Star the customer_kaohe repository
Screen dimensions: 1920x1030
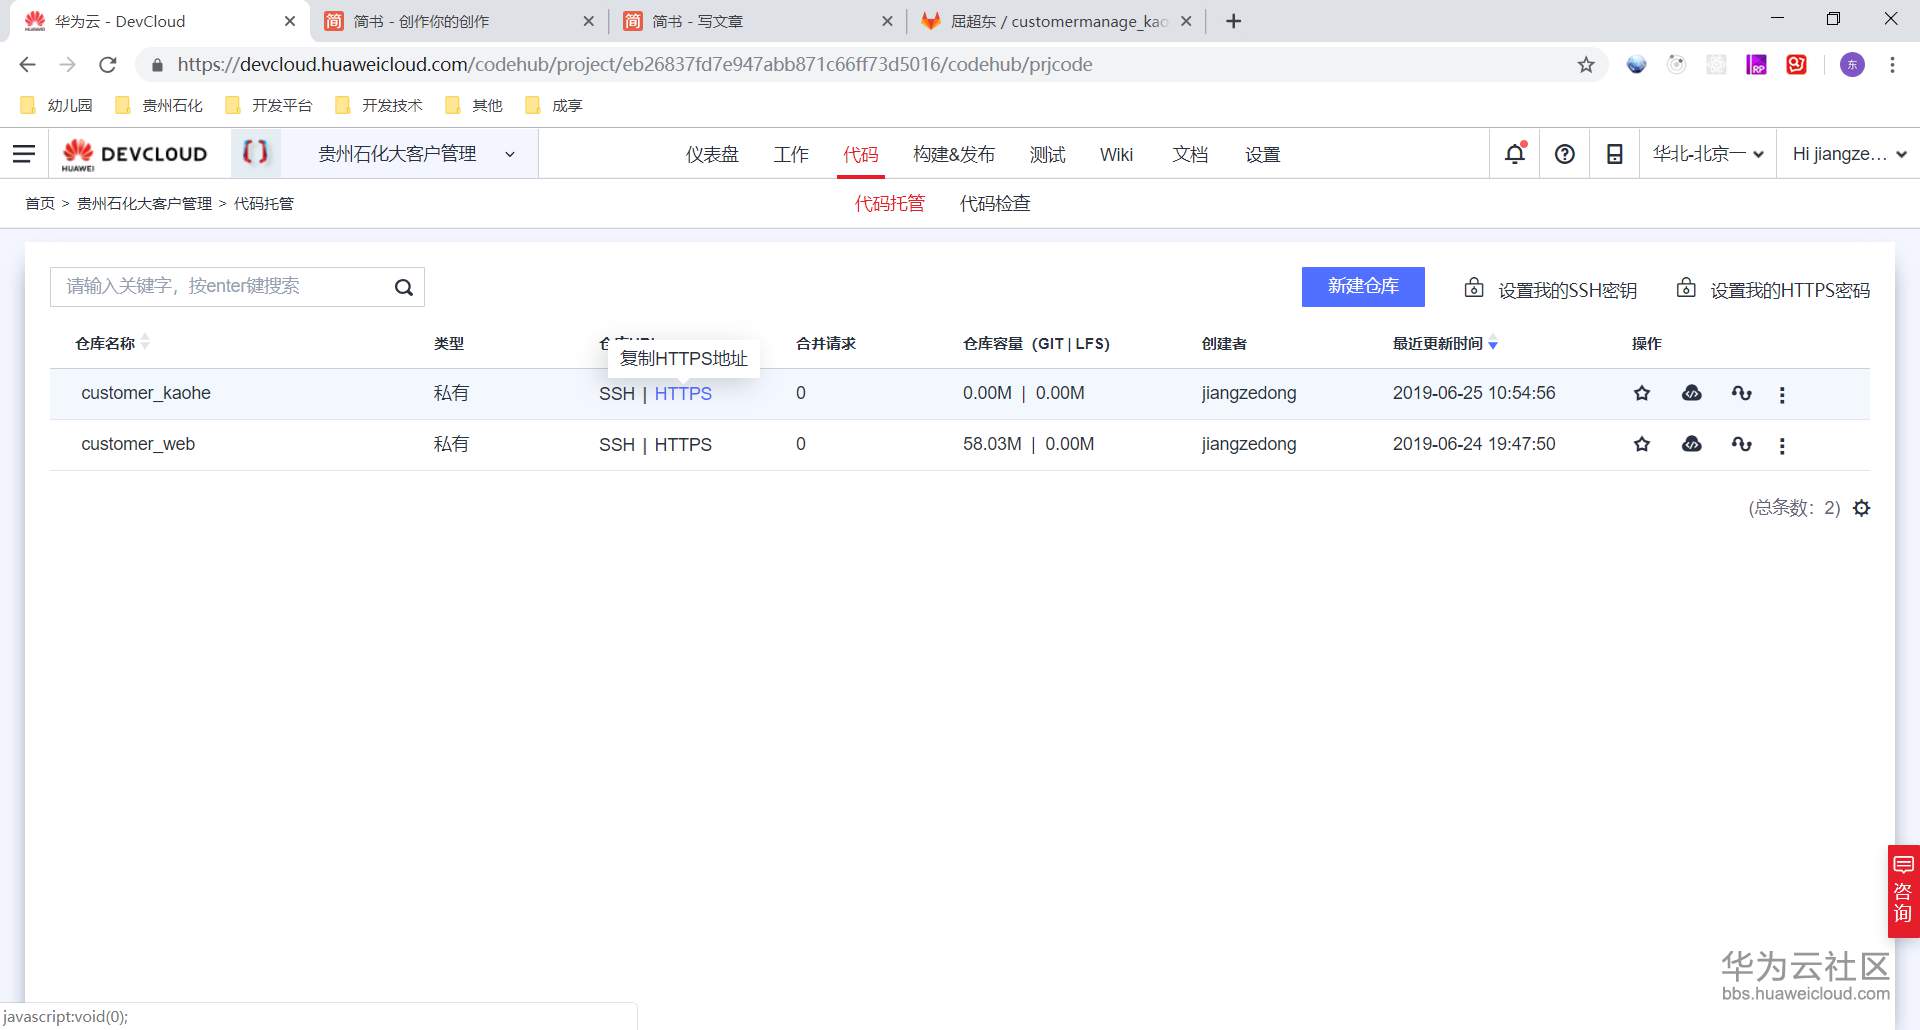1642,393
